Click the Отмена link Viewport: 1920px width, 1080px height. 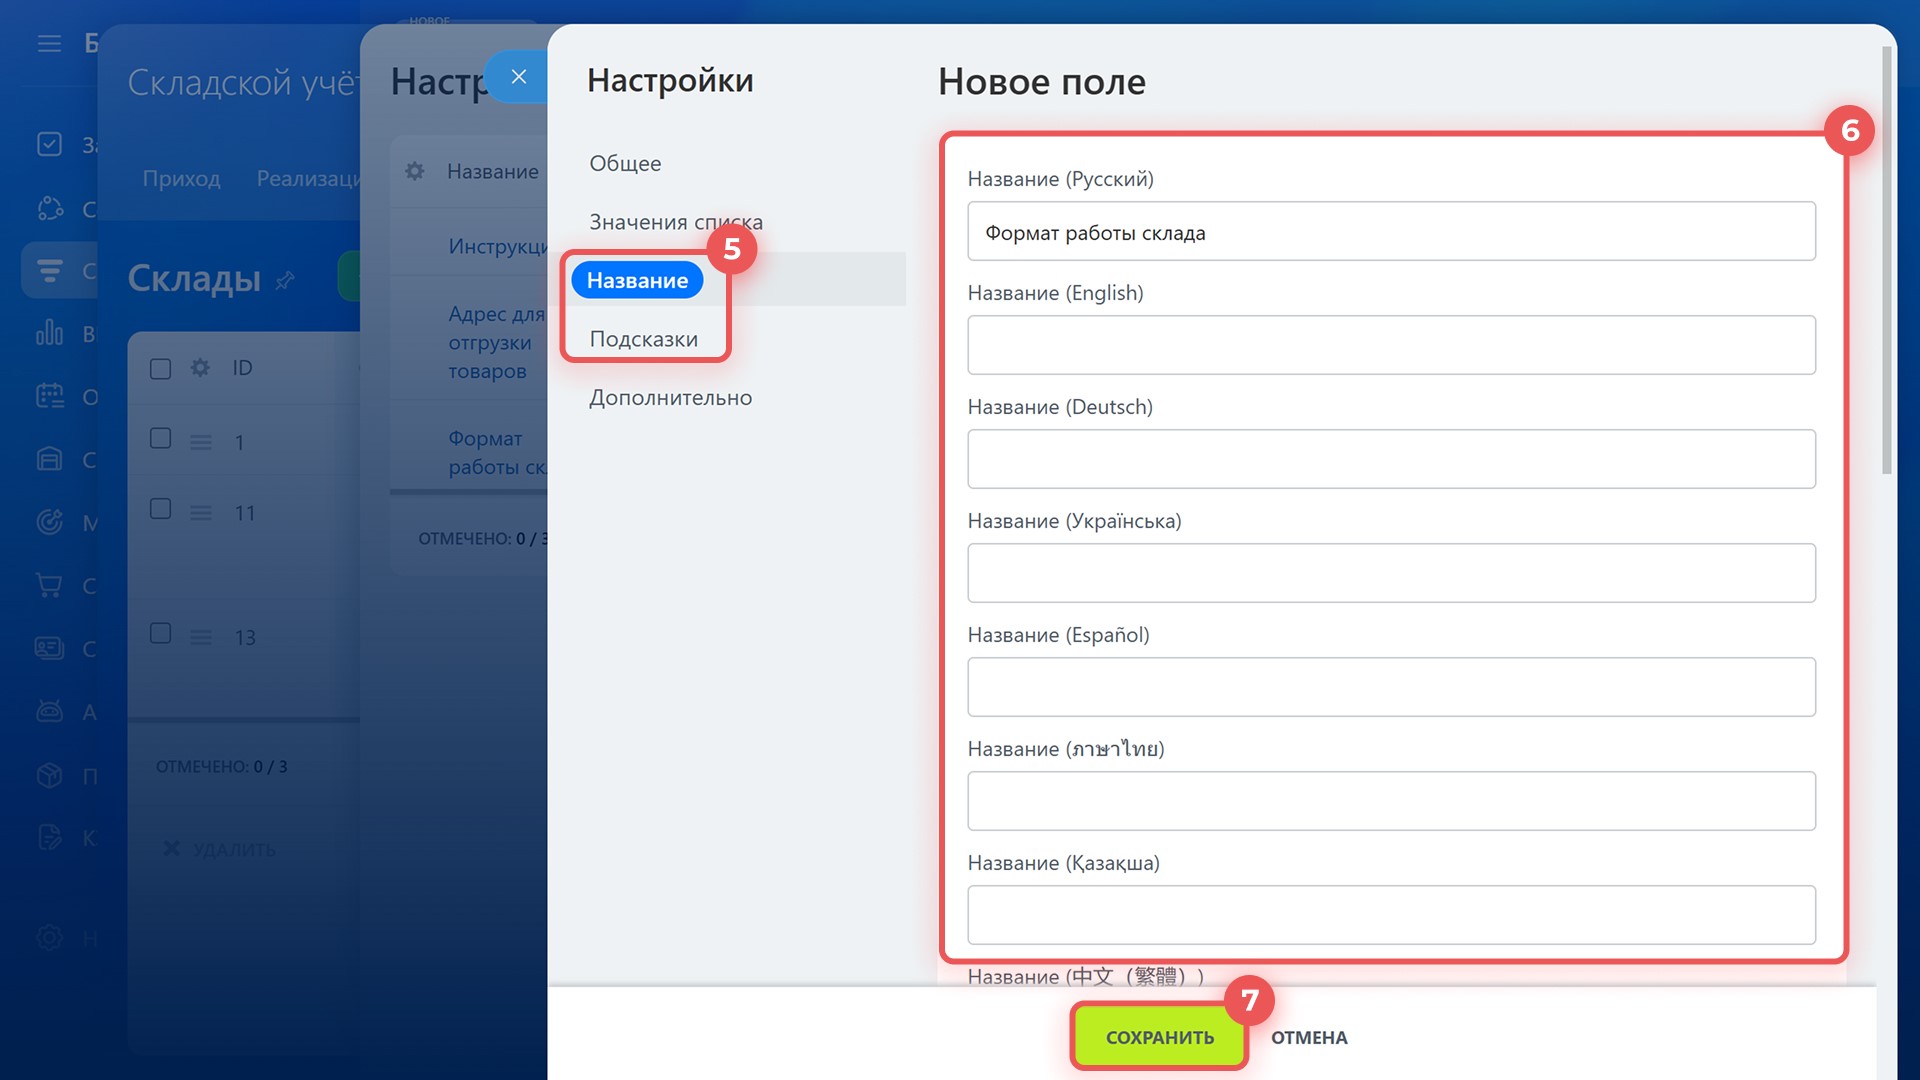(1309, 1037)
